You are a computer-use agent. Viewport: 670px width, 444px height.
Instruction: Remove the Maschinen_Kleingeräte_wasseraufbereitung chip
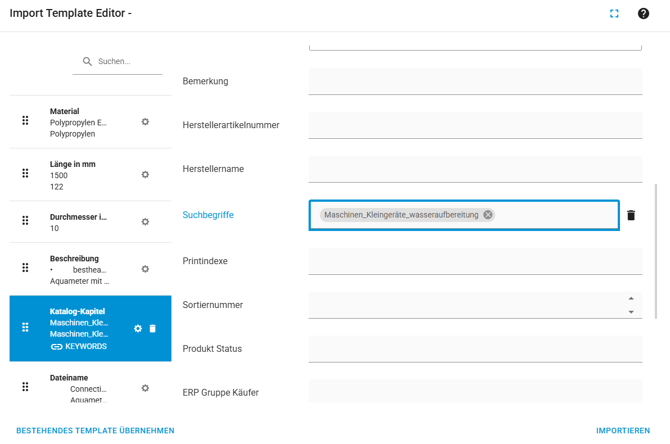point(488,215)
